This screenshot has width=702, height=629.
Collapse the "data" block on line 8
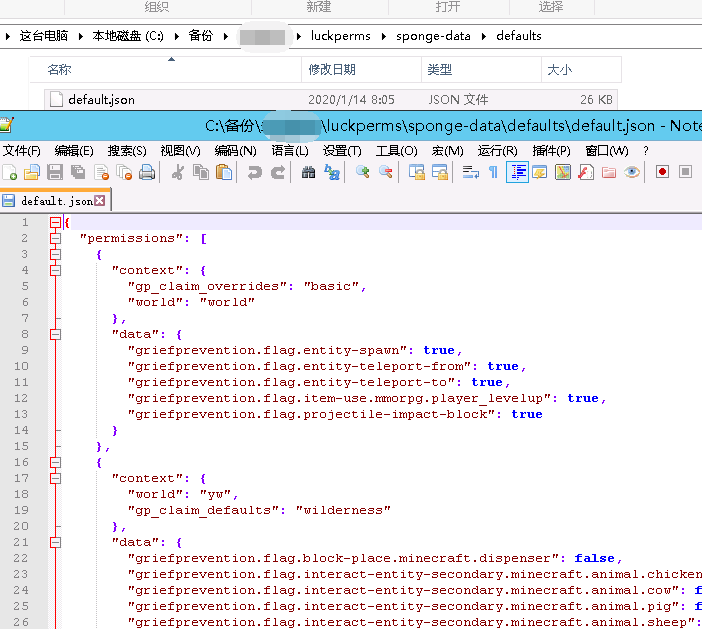click(x=56, y=335)
